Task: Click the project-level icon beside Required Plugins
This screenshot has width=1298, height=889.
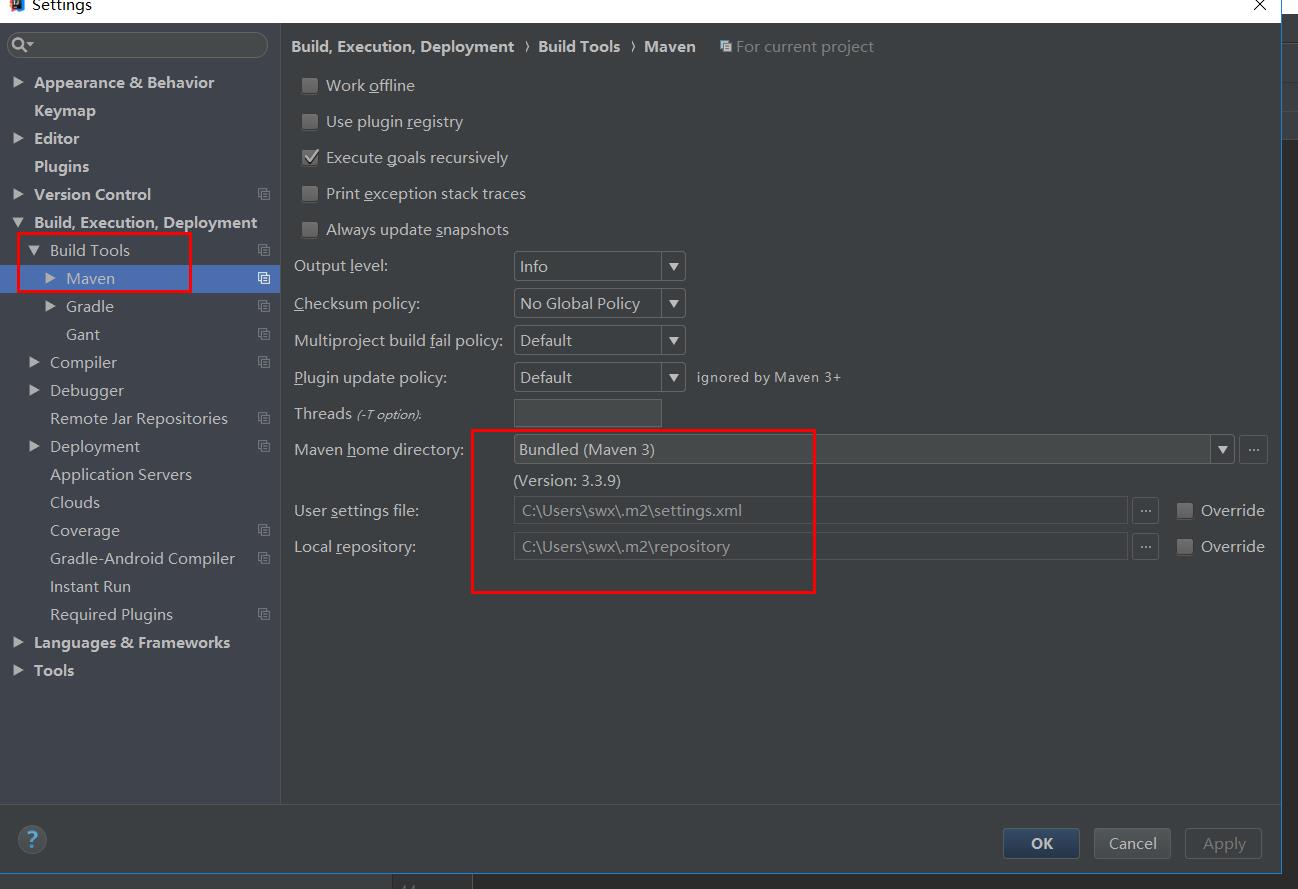Action: (x=264, y=614)
